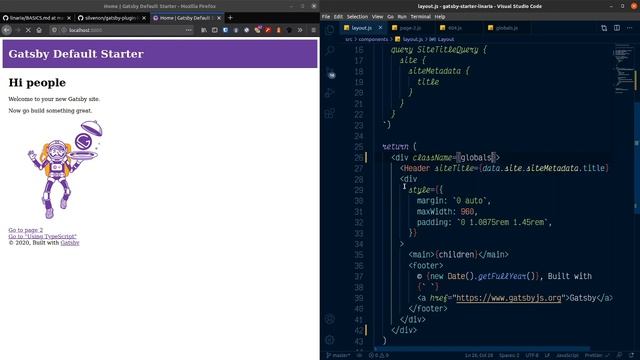The height and width of the screenshot is (360, 640).
Task: Click the 'Layout' symbol breadcrumb
Action: coord(442,39)
